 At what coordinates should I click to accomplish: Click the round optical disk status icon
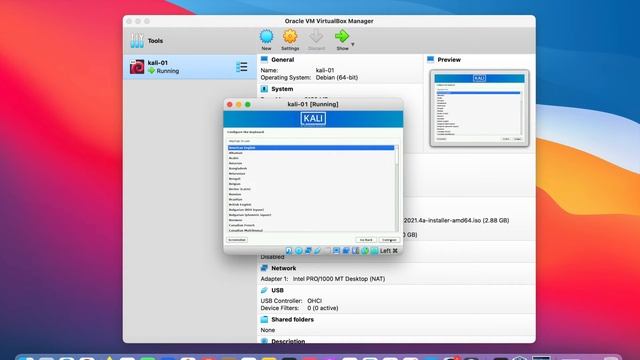pos(299,251)
